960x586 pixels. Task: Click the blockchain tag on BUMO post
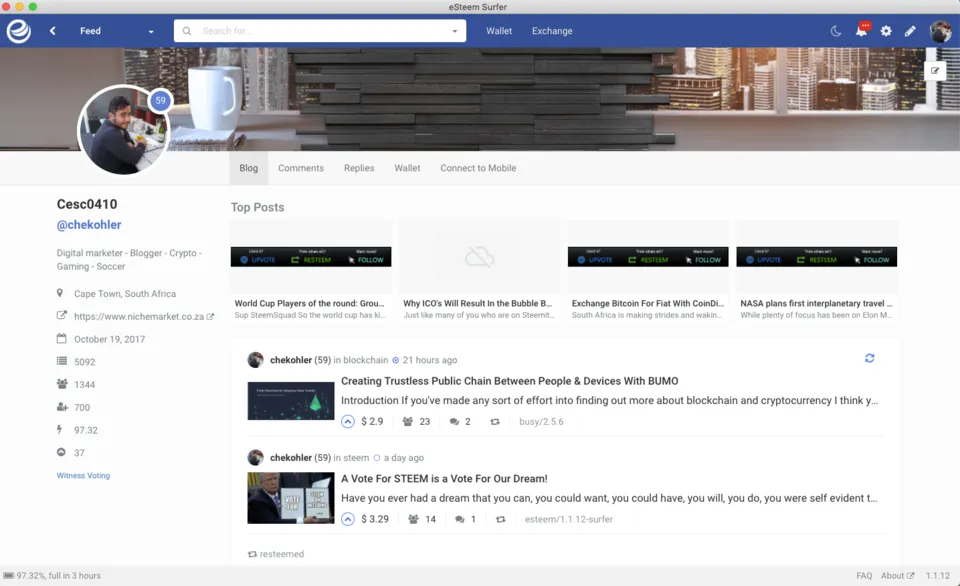click(366, 360)
